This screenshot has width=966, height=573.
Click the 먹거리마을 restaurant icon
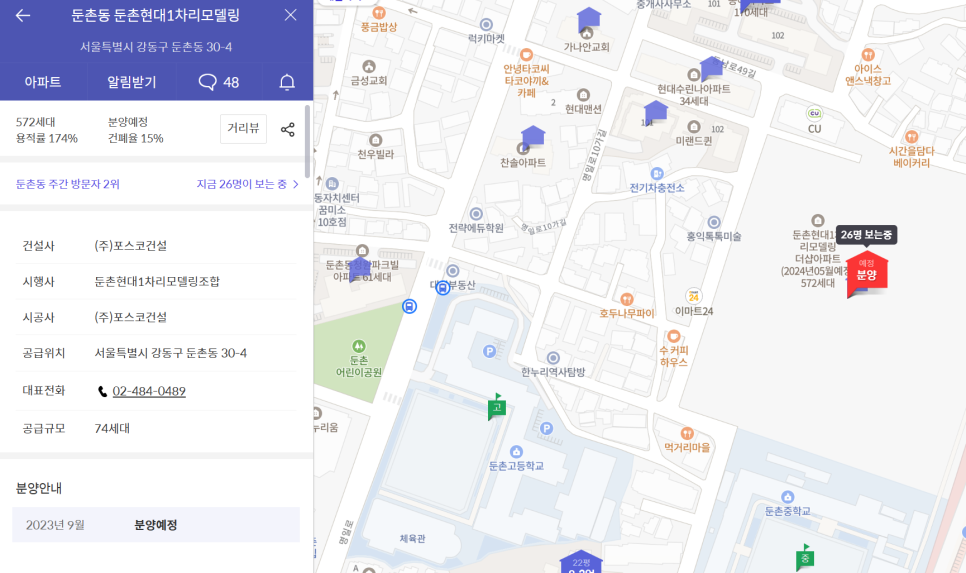point(687,433)
